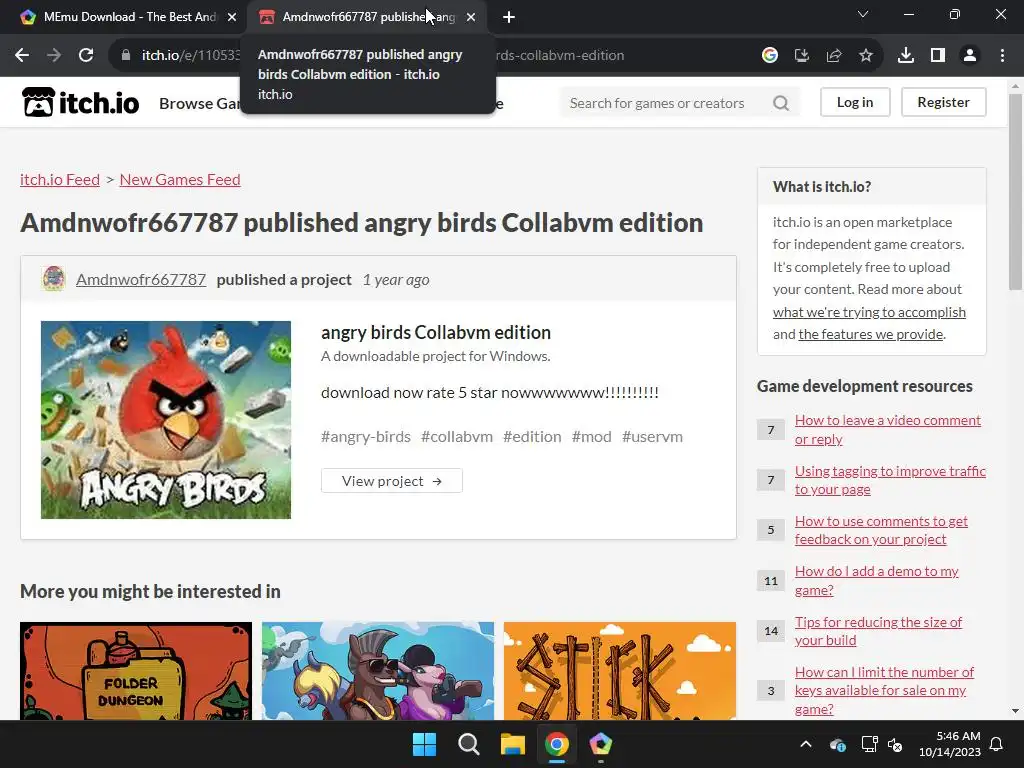Click the itch.io logo
The width and height of the screenshot is (1024, 768).
(x=80, y=103)
